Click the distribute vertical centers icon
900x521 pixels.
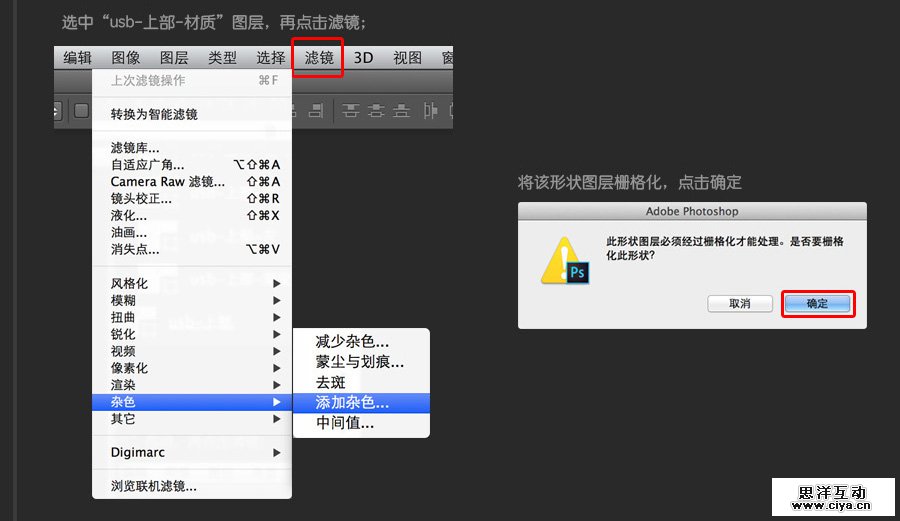click(x=376, y=110)
